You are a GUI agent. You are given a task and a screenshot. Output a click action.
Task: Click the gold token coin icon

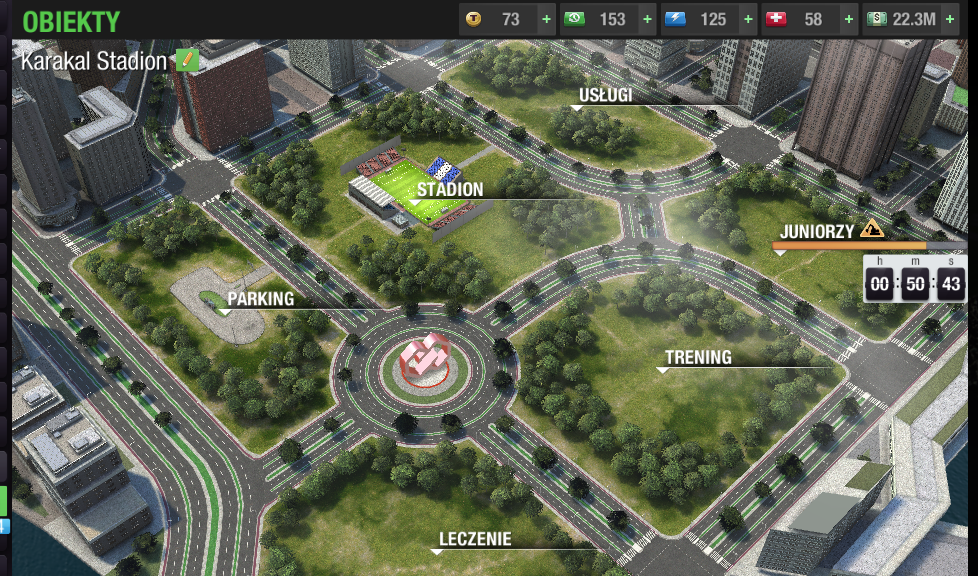click(473, 19)
